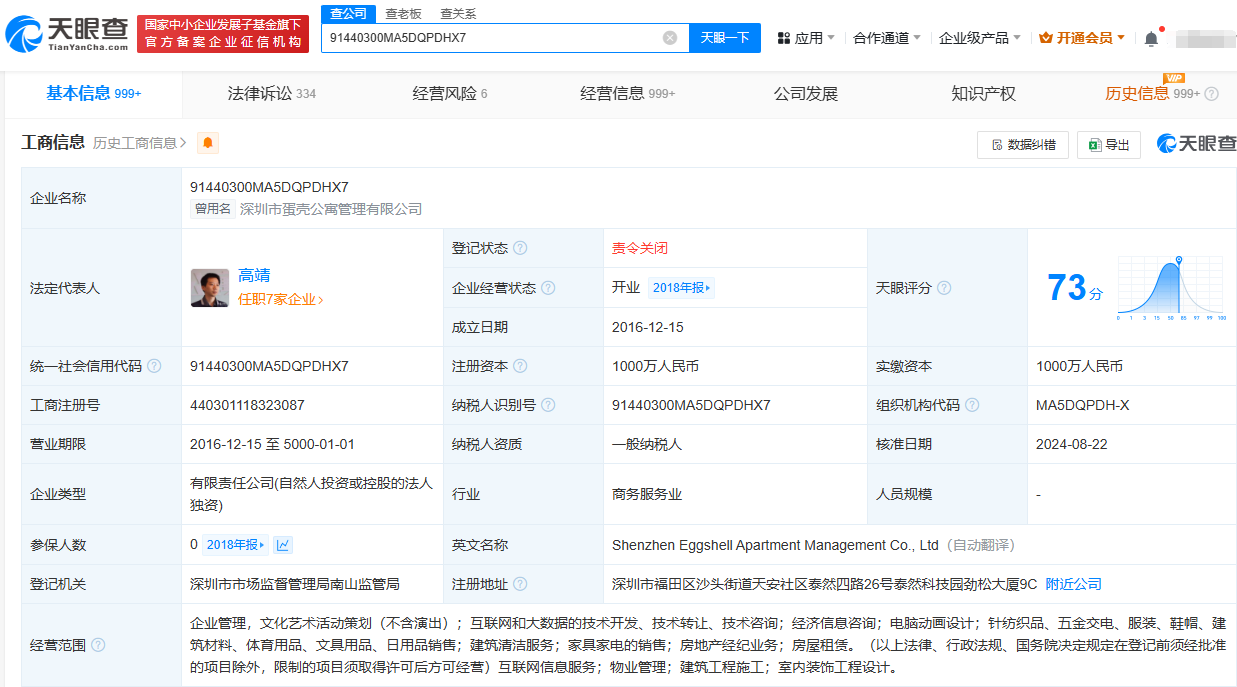1237x687 pixels.
Task: Switch to 查老板 search tab
Action: pyautogui.click(x=403, y=13)
